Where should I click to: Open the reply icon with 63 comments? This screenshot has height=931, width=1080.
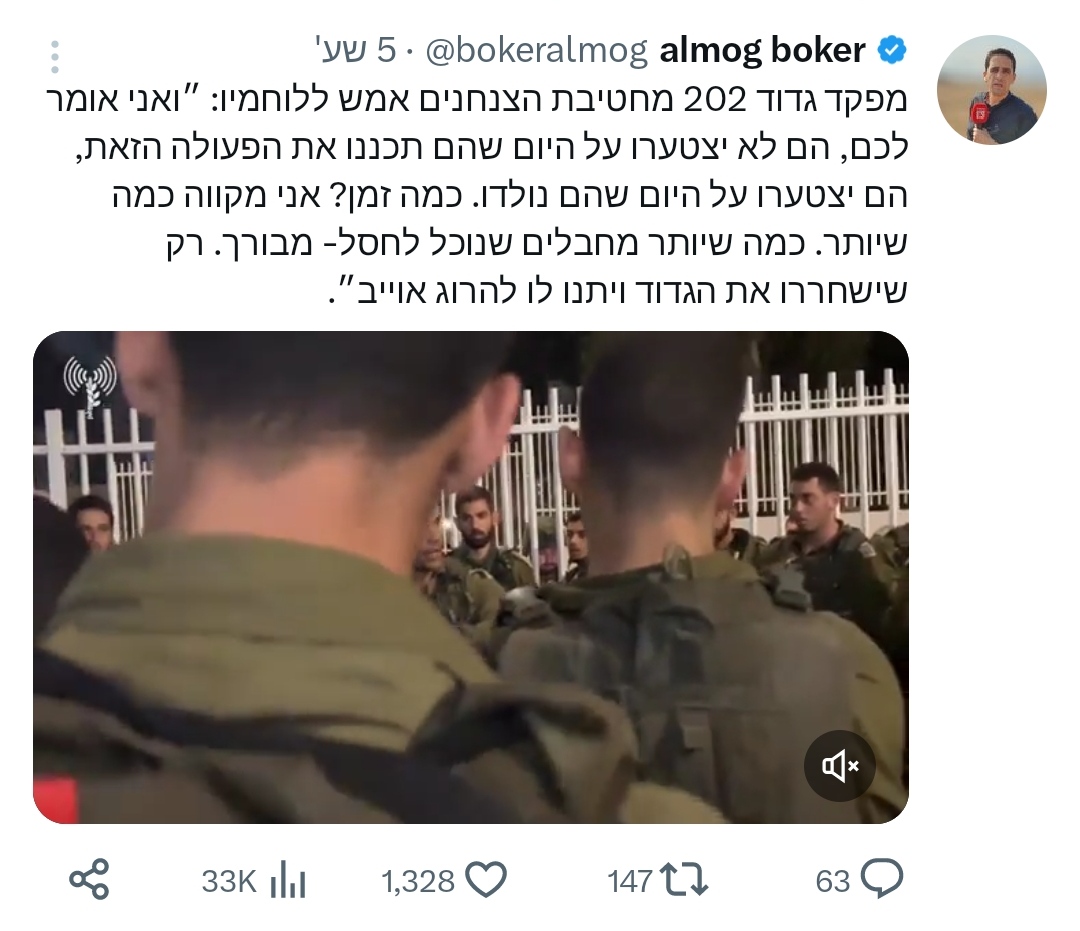pyautogui.click(x=882, y=879)
